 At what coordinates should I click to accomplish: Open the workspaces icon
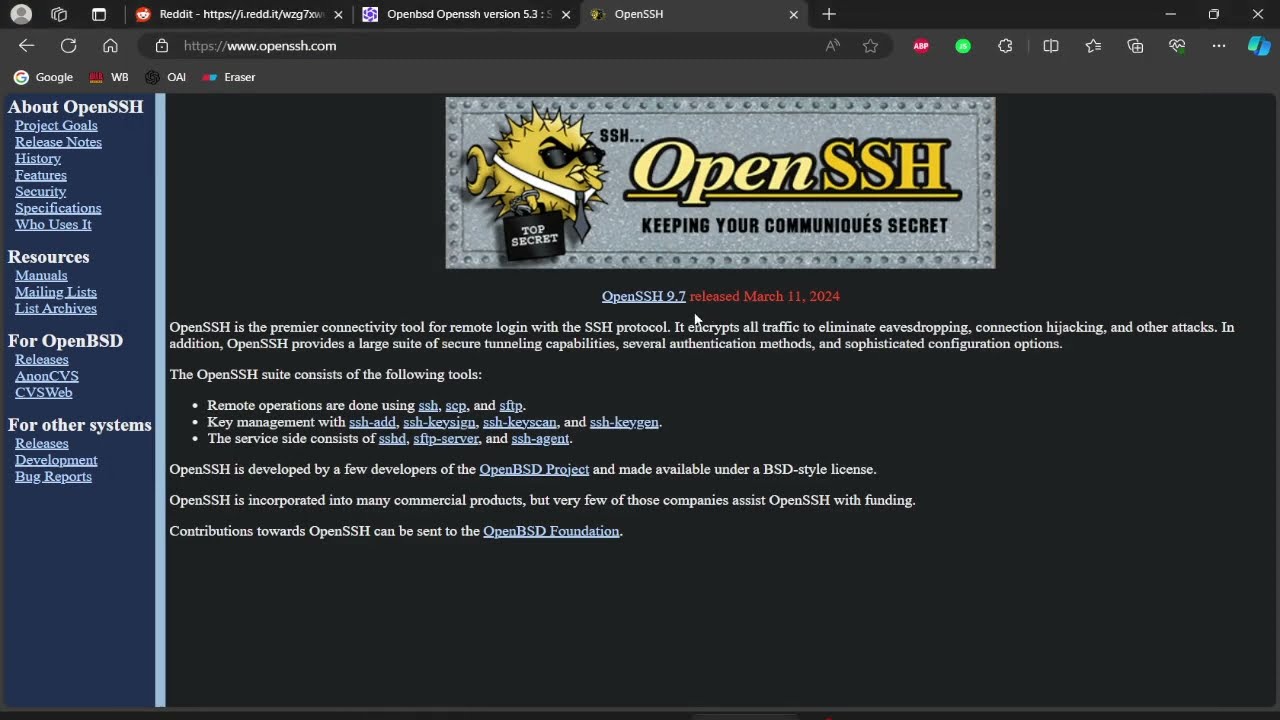pos(59,14)
